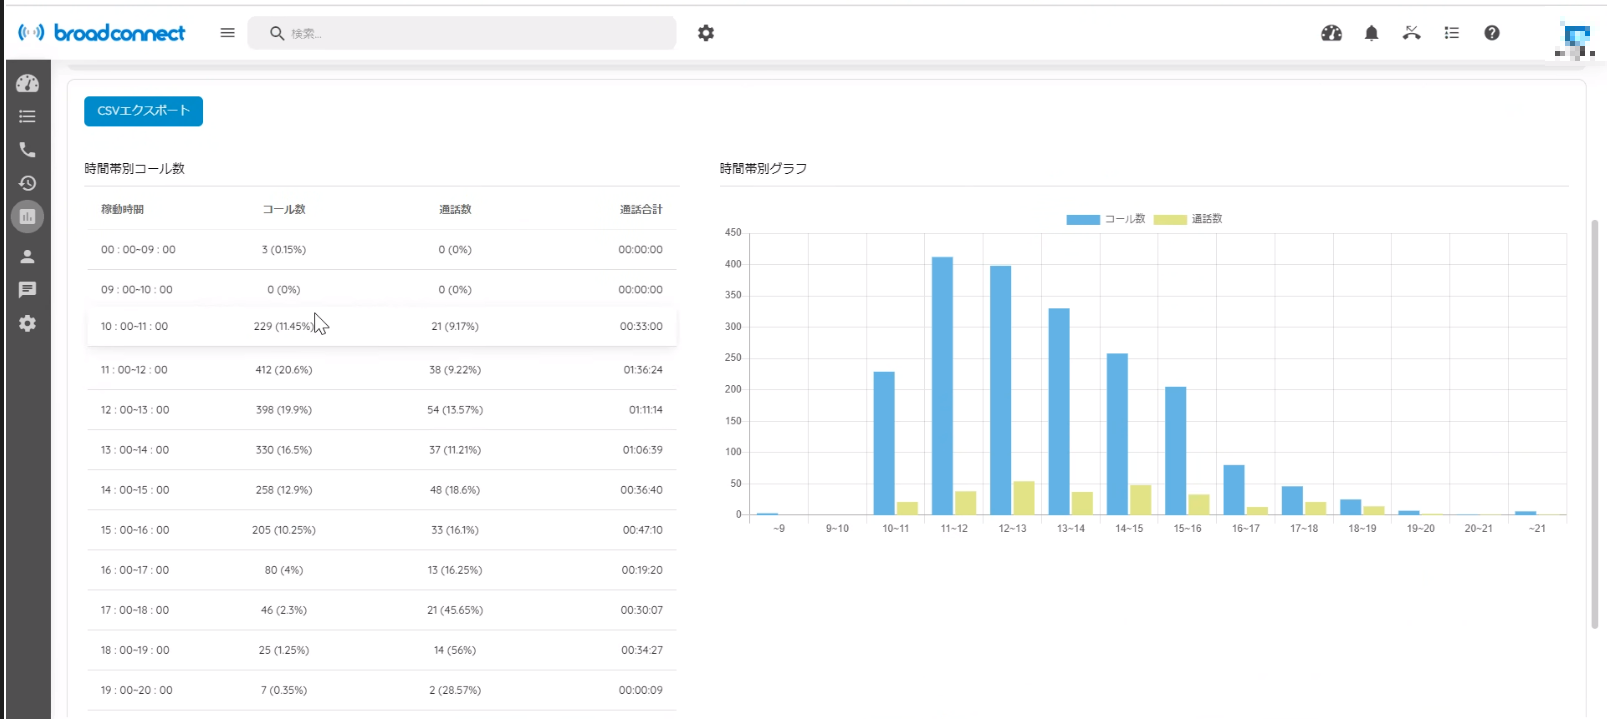Click the CSVエクスポート button
The image size is (1607, 719).
pos(143,111)
